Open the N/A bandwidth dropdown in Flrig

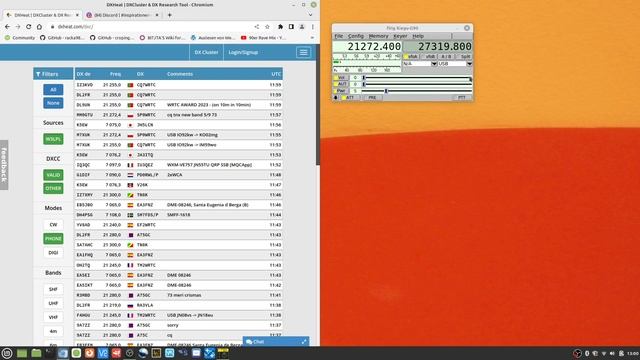[434, 64]
